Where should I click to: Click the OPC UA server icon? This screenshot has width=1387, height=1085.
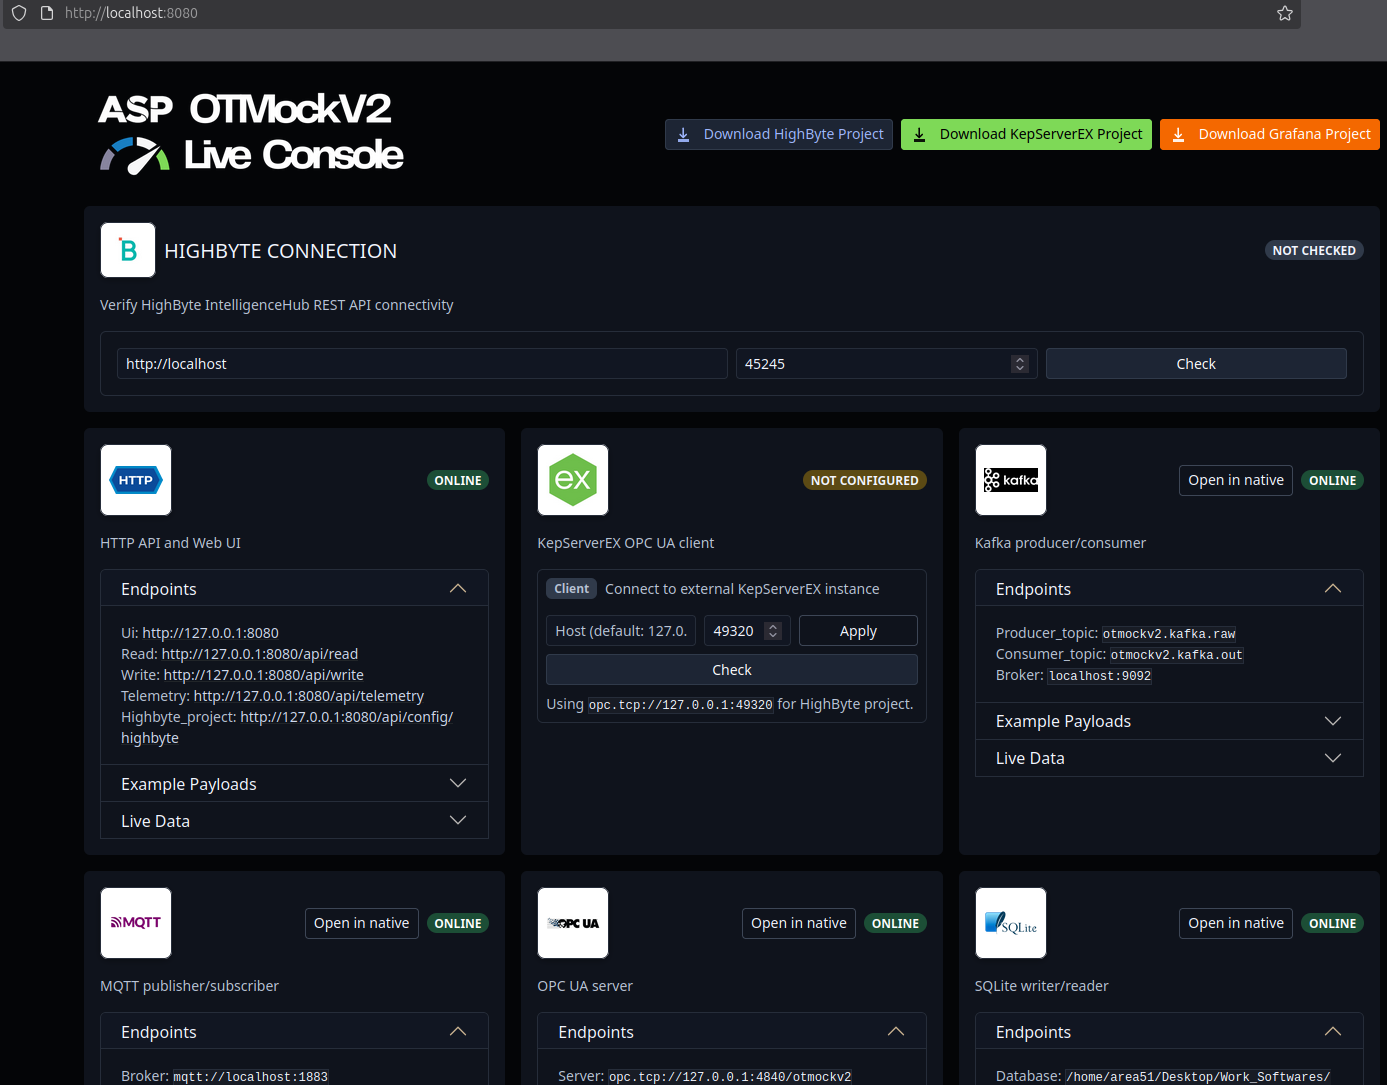coord(572,922)
